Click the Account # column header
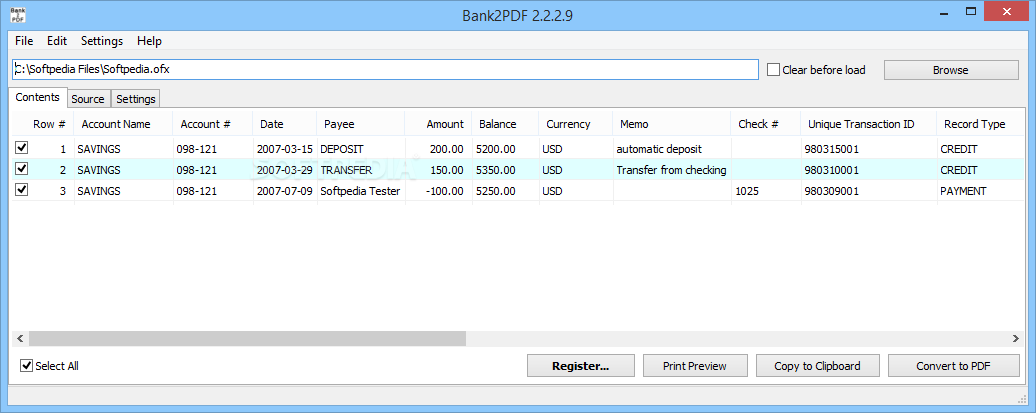This screenshot has width=1036, height=413. 213,124
